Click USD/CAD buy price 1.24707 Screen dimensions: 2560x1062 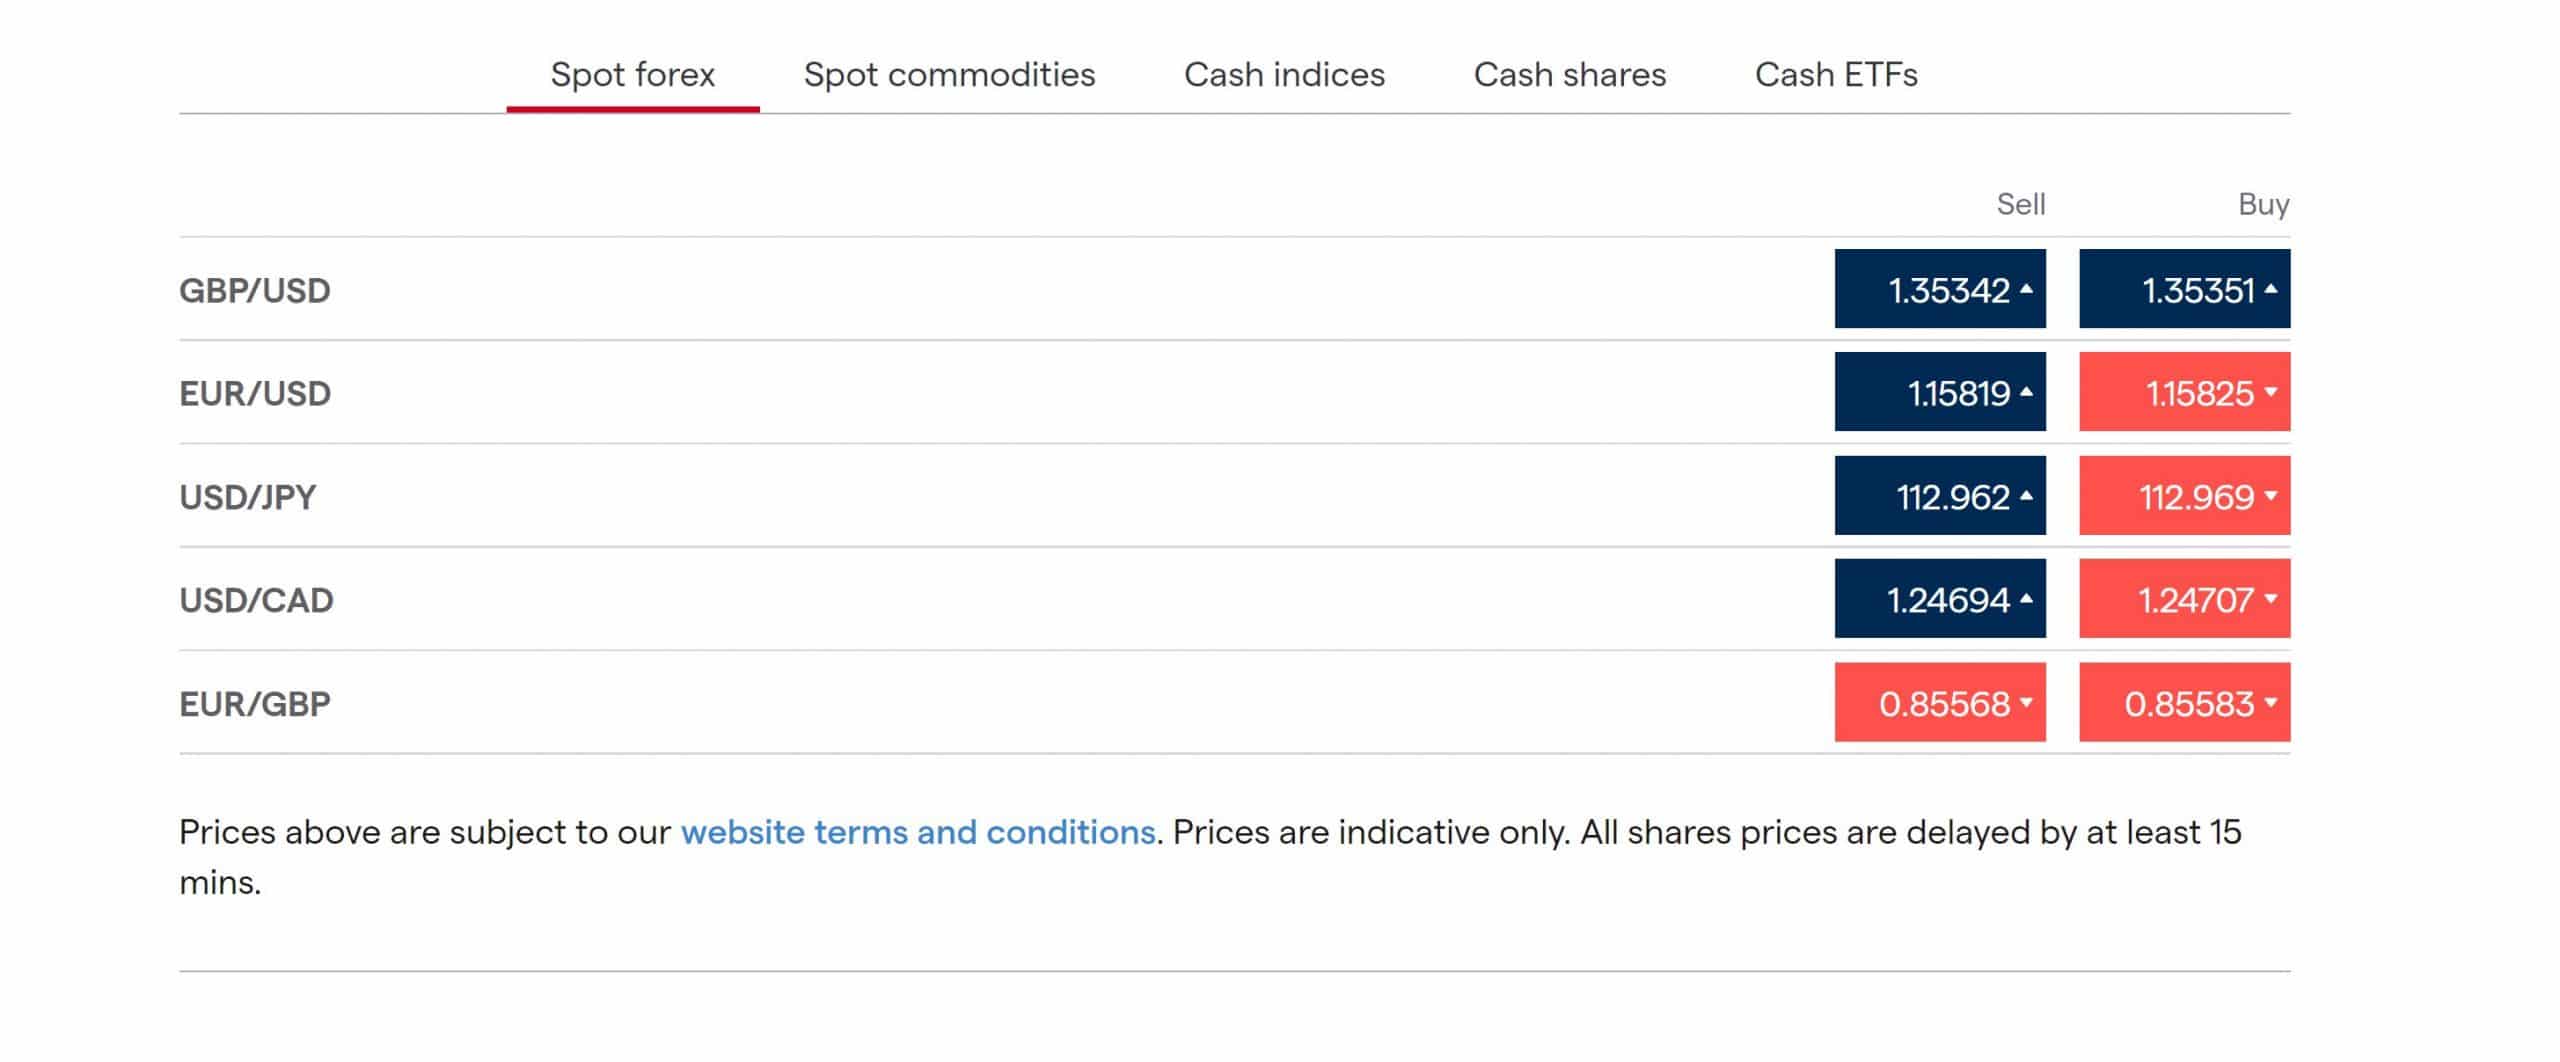[x=2185, y=599]
